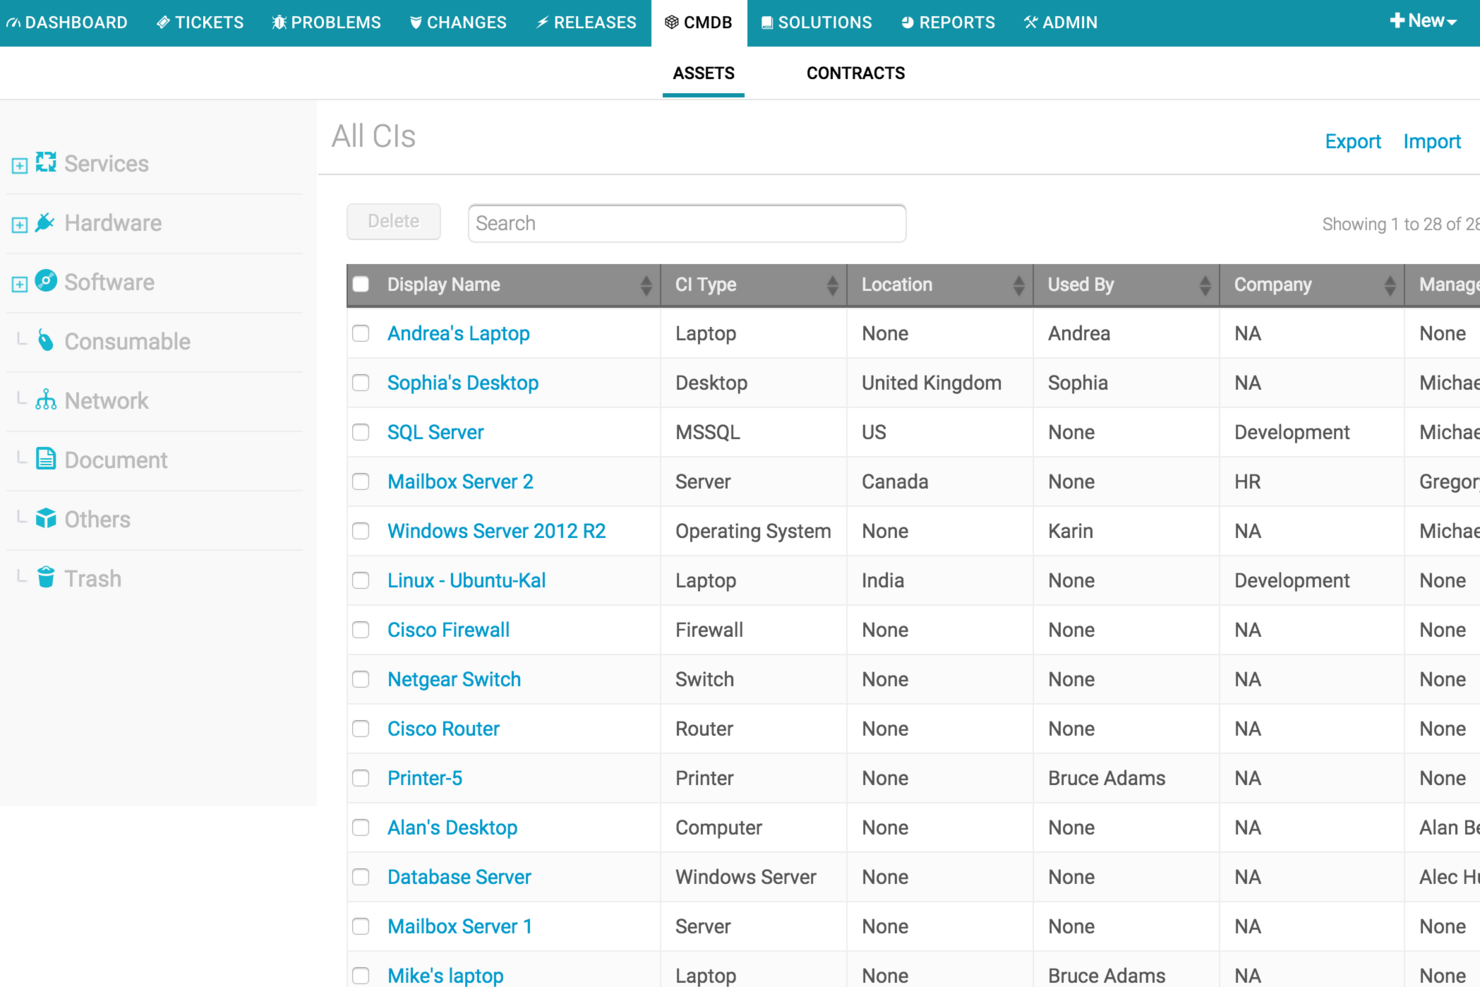Open Sophia's Desktop asset record
Viewport: 1480px width, 987px height.
(462, 382)
